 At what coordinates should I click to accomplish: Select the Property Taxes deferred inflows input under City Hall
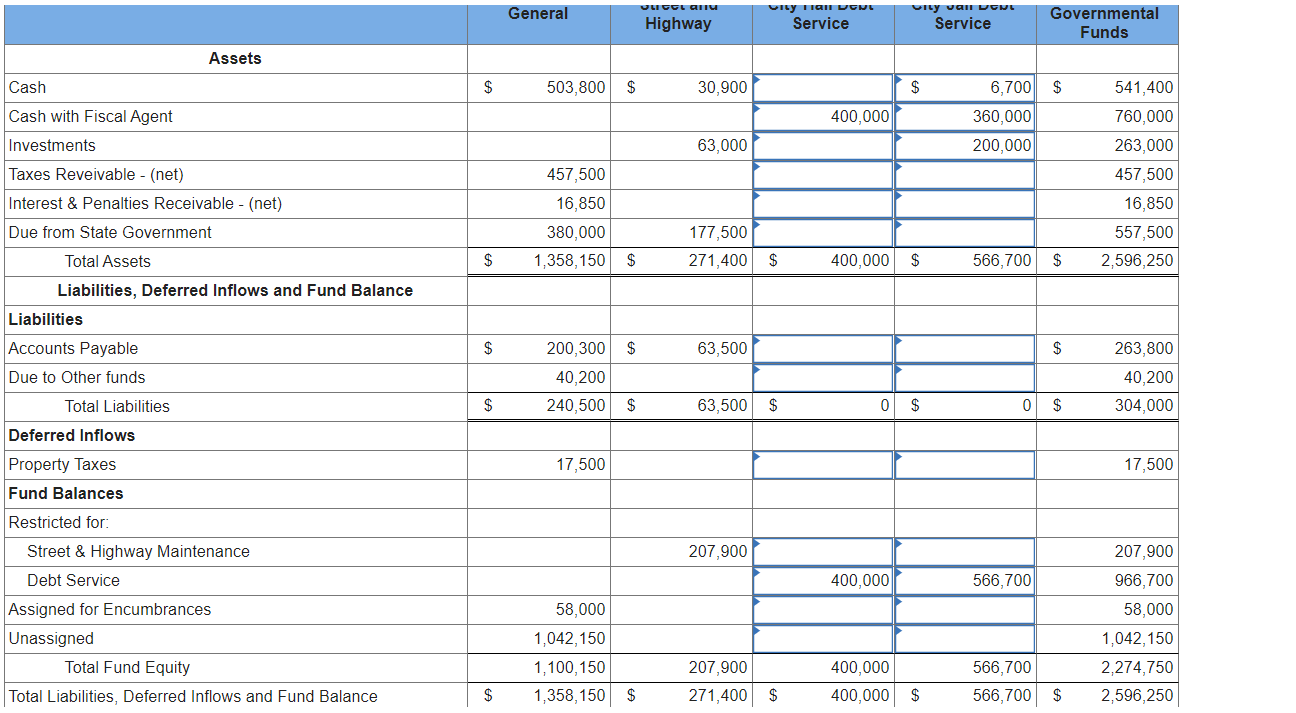(x=822, y=464)
